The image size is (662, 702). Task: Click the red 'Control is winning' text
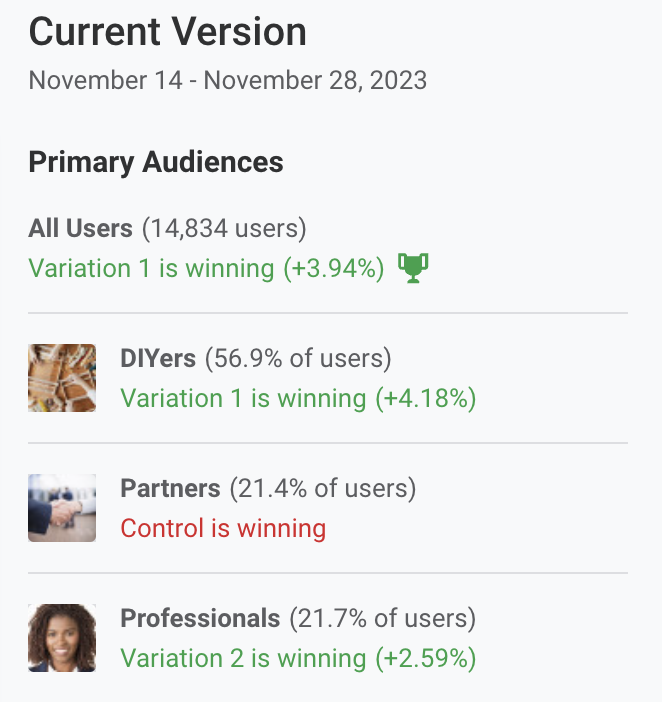223,528
